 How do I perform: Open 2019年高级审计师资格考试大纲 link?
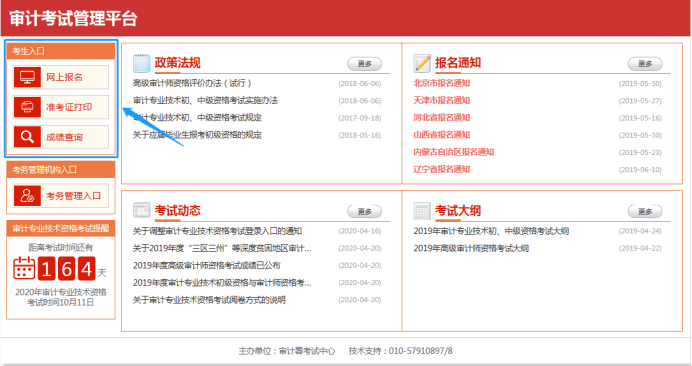471,248
